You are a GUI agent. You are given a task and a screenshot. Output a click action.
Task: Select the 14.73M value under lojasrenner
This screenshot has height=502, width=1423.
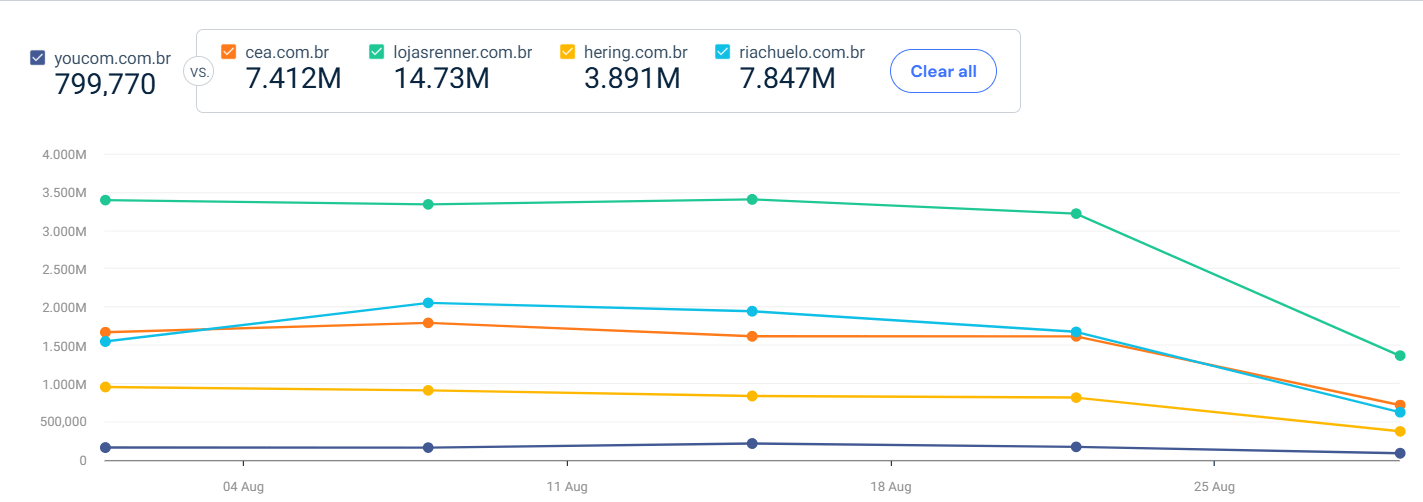point(441,78)
